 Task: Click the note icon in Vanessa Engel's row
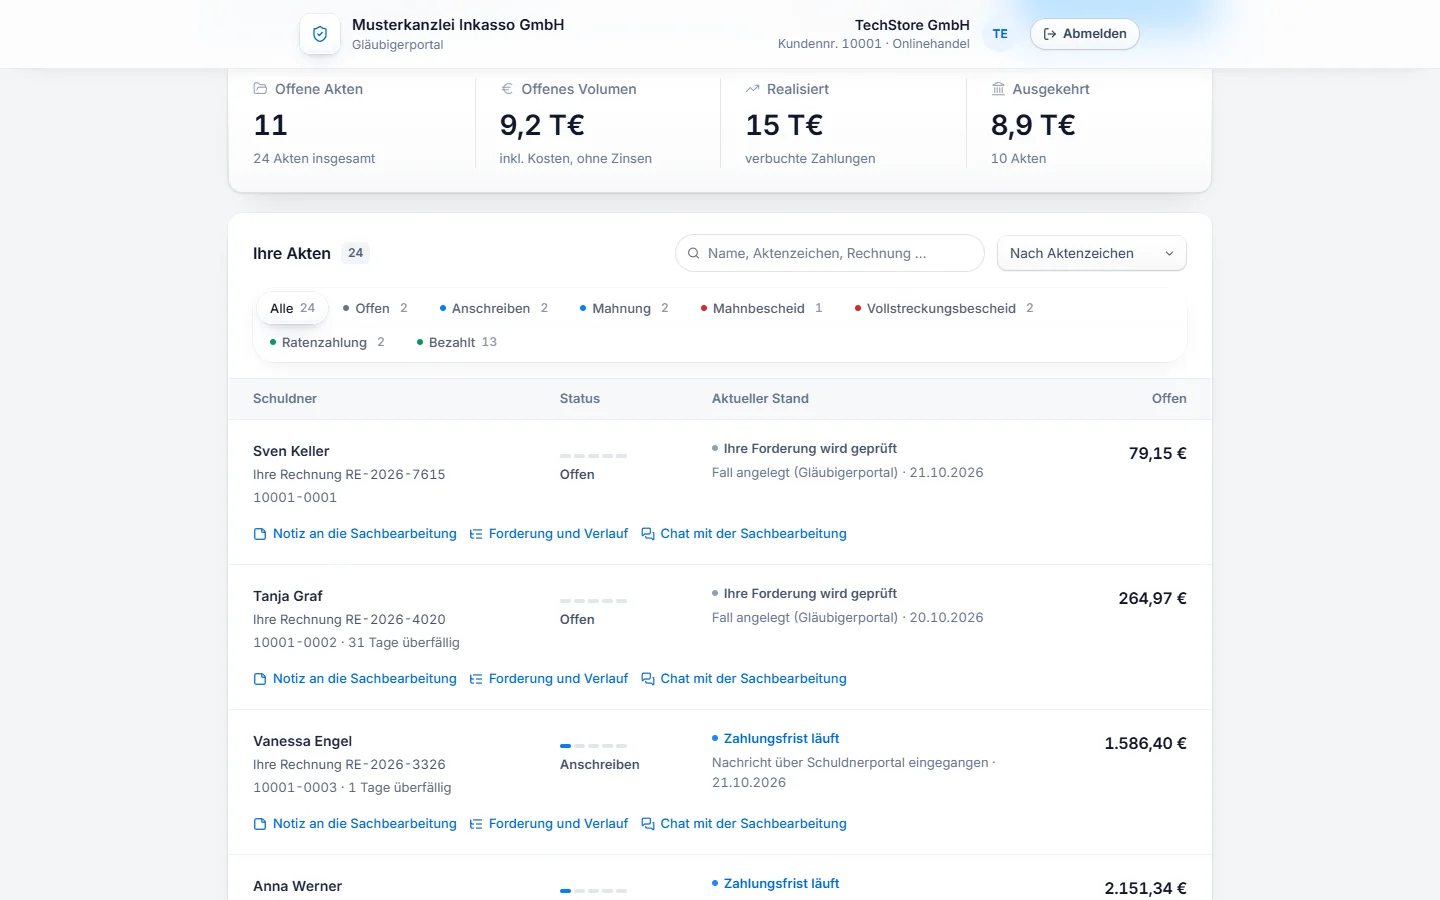(260, 824)
